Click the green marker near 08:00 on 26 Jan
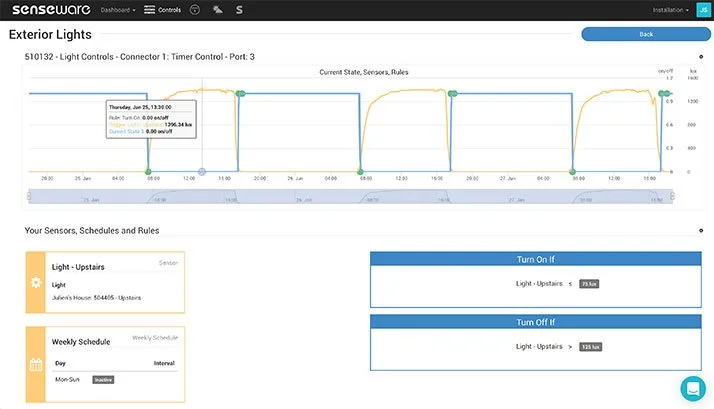 tap(360, 172)
